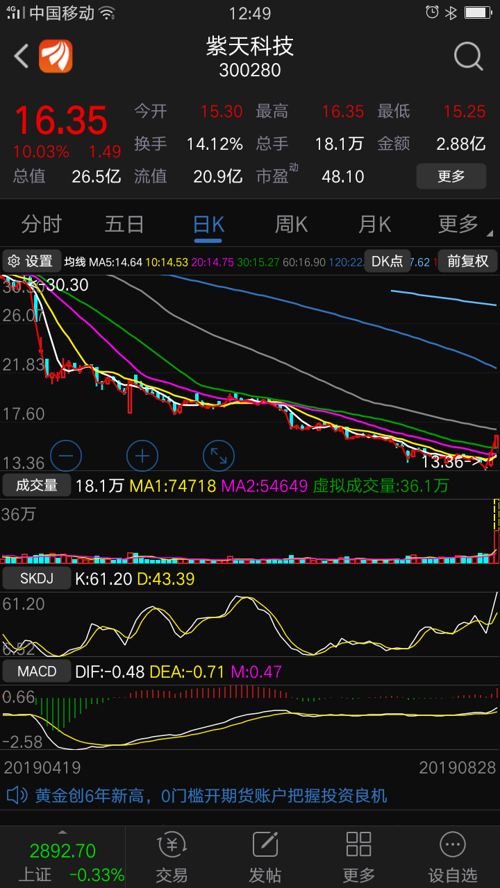Add stock via 设自选 icon
Screen dimensions: 500x888
(x=452, y=846)
